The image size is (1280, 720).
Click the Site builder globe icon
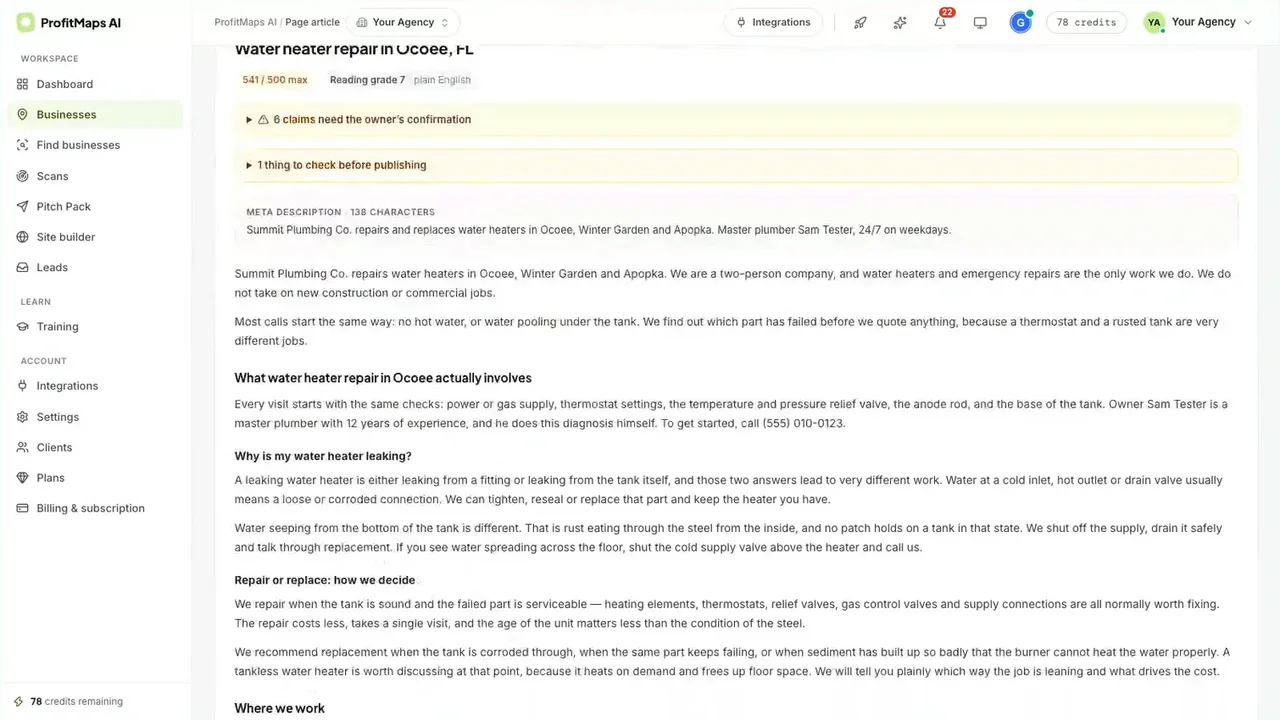point(23,237)
